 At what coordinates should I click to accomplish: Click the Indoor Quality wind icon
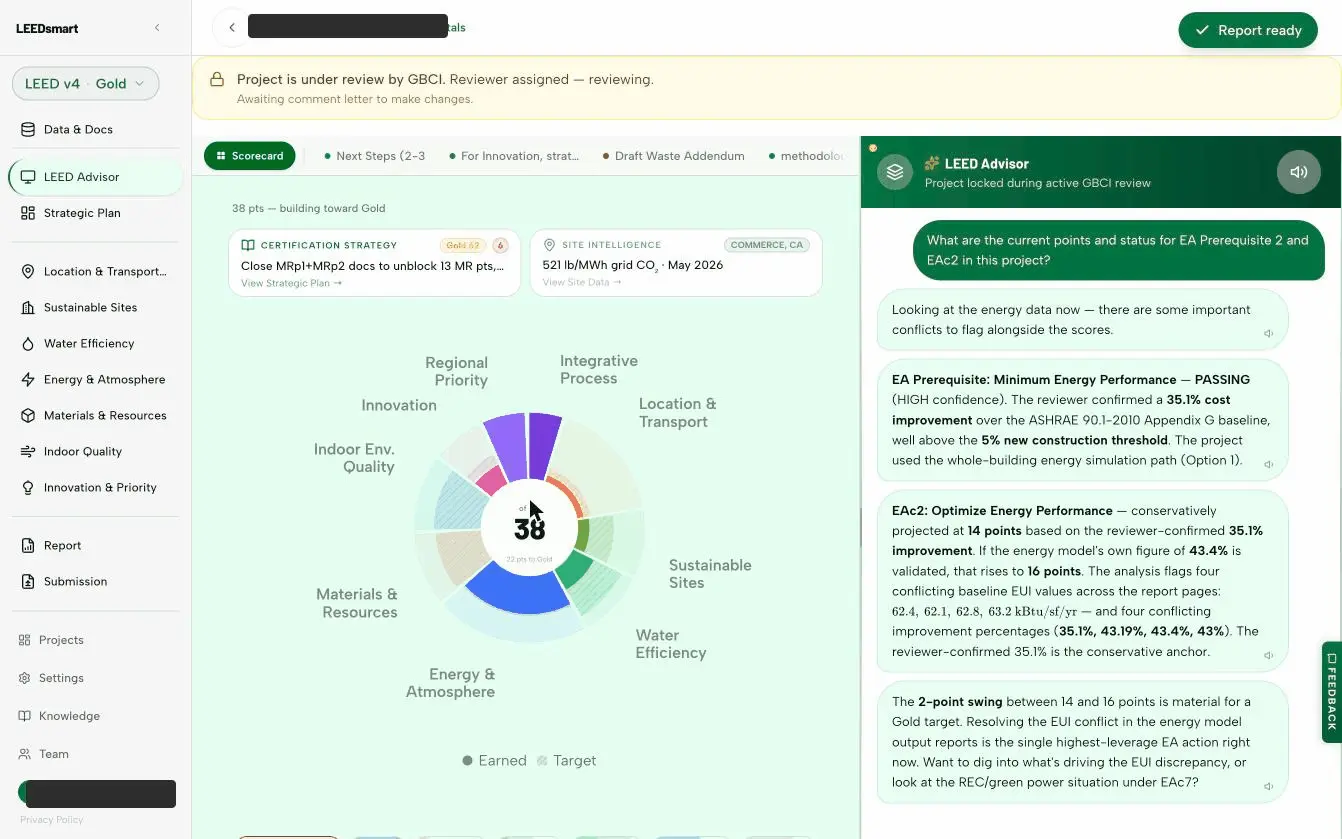coord(27,451)
